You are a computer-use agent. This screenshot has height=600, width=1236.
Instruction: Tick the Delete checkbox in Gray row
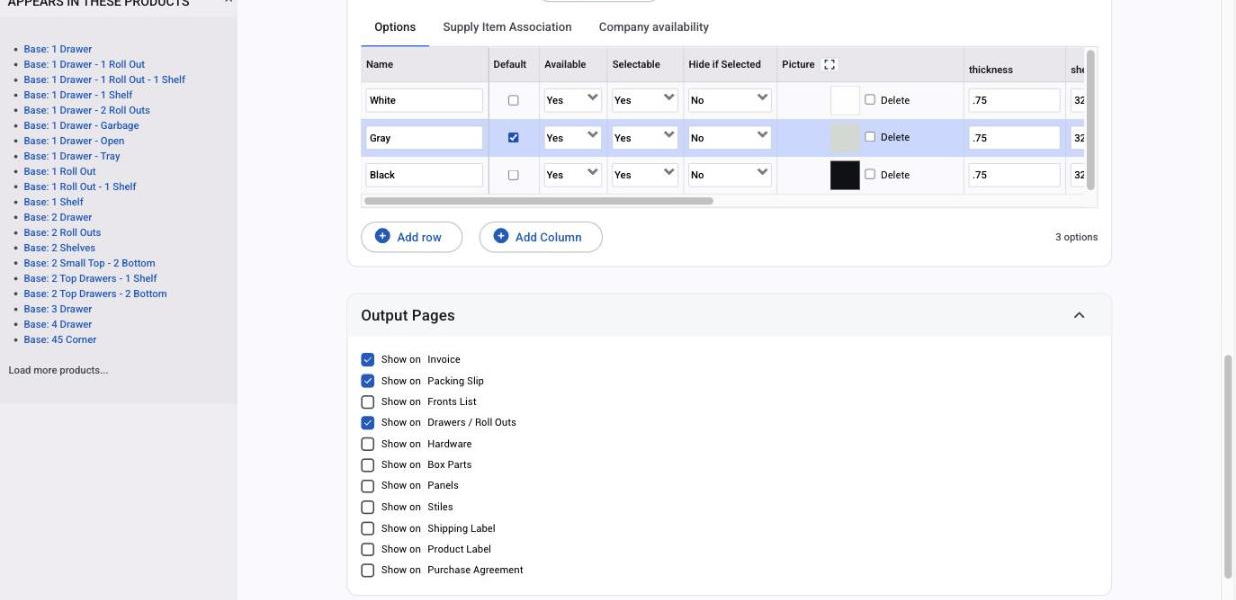point(870,137)
